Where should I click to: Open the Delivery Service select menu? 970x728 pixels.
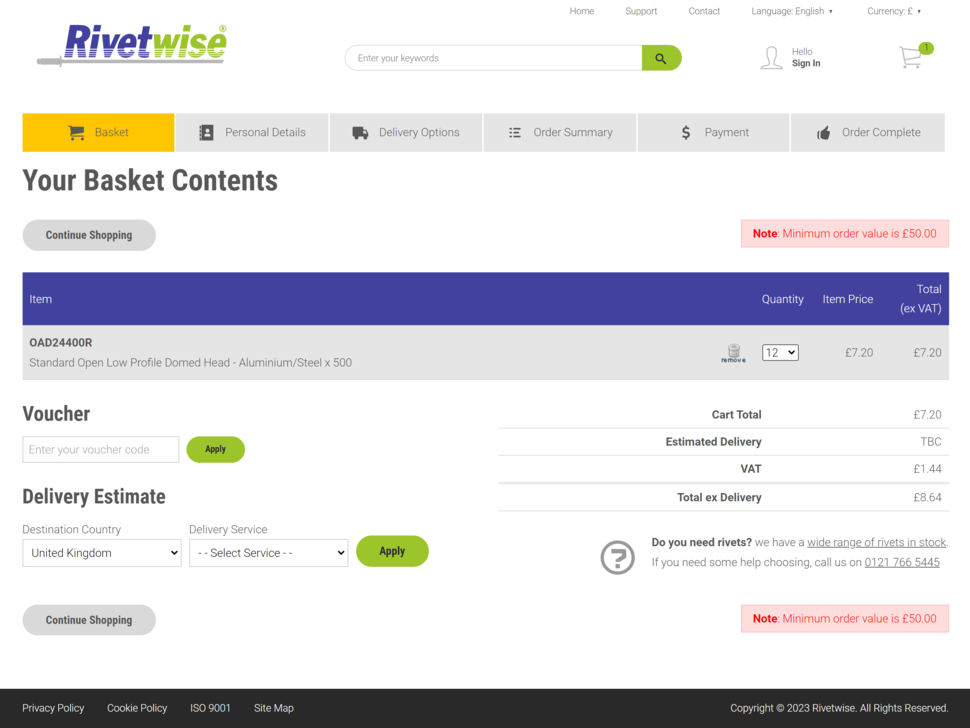click(x=269, y=553)
